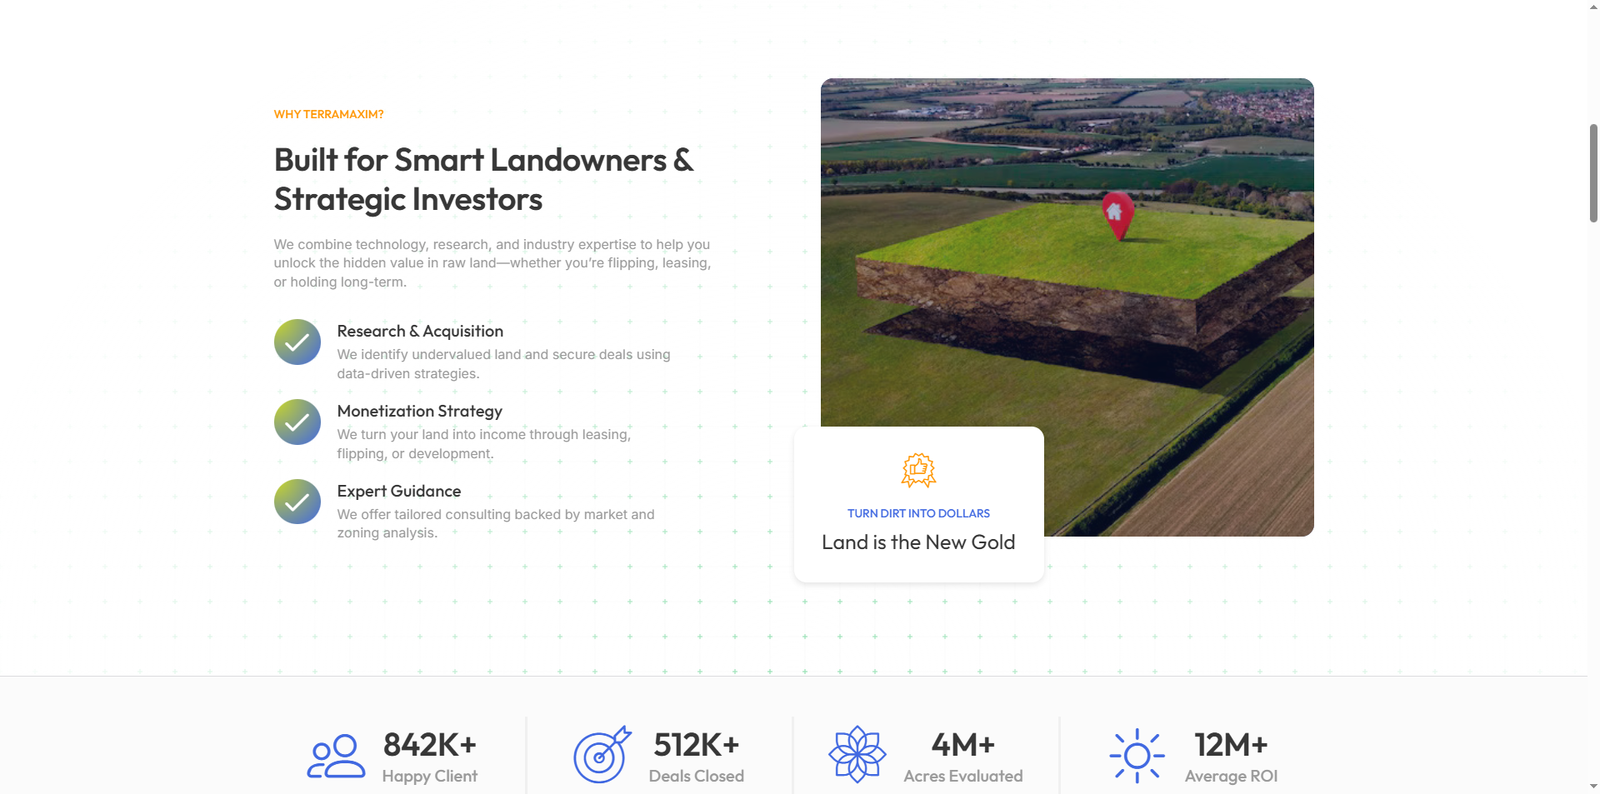The image size is (1600, 794).
Task: Click the Happy Client people icon
Action: 335,756
